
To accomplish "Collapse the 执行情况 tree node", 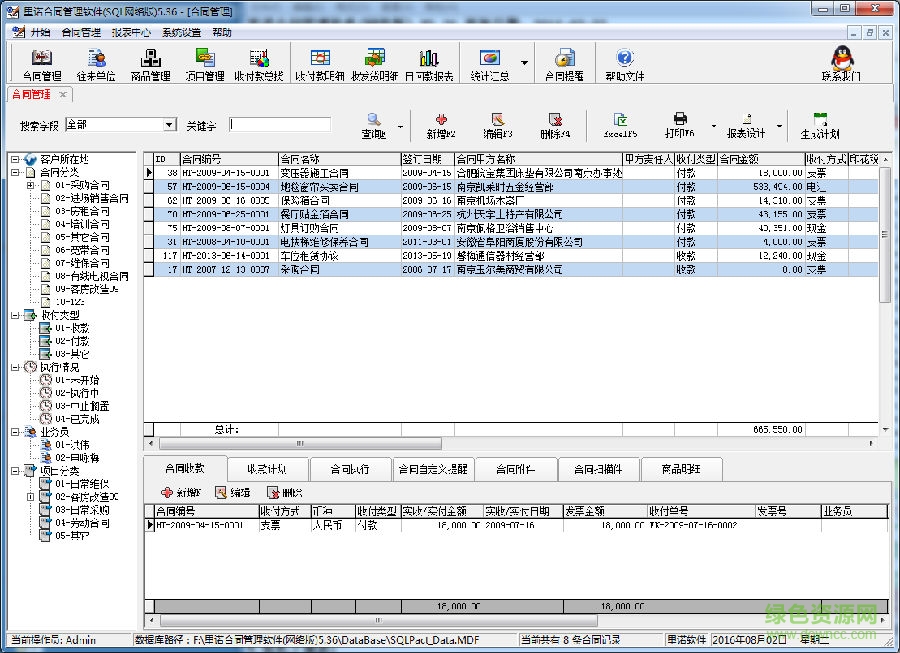I will 16,367.
